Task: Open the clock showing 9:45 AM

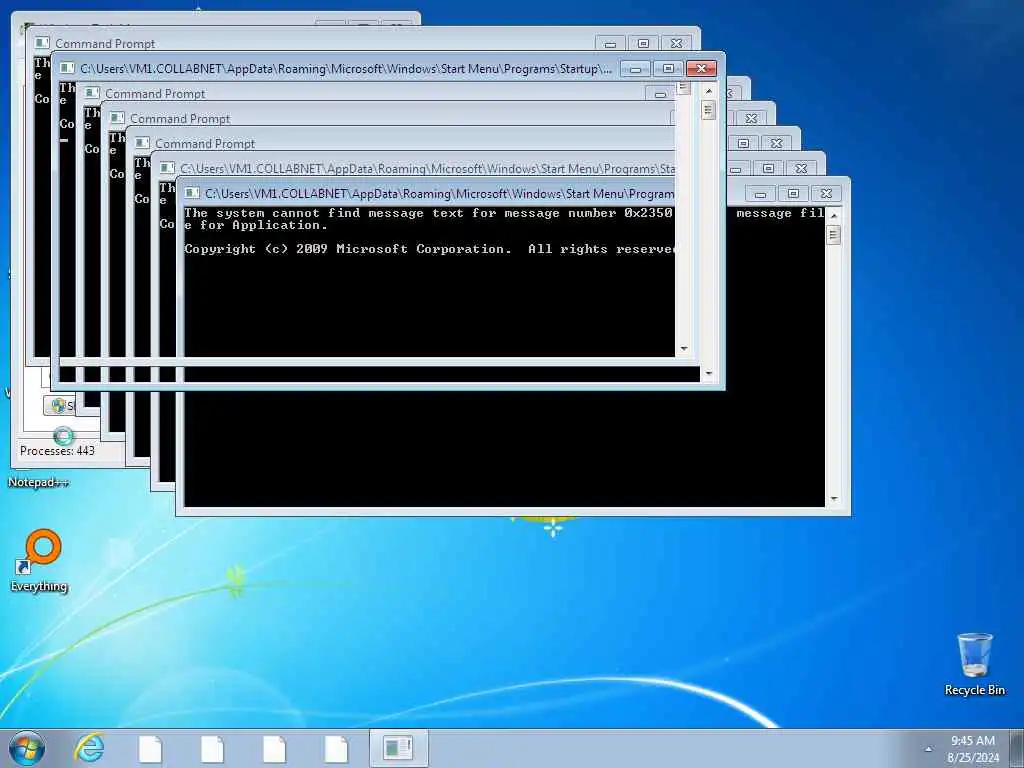Action: (972, 741)
